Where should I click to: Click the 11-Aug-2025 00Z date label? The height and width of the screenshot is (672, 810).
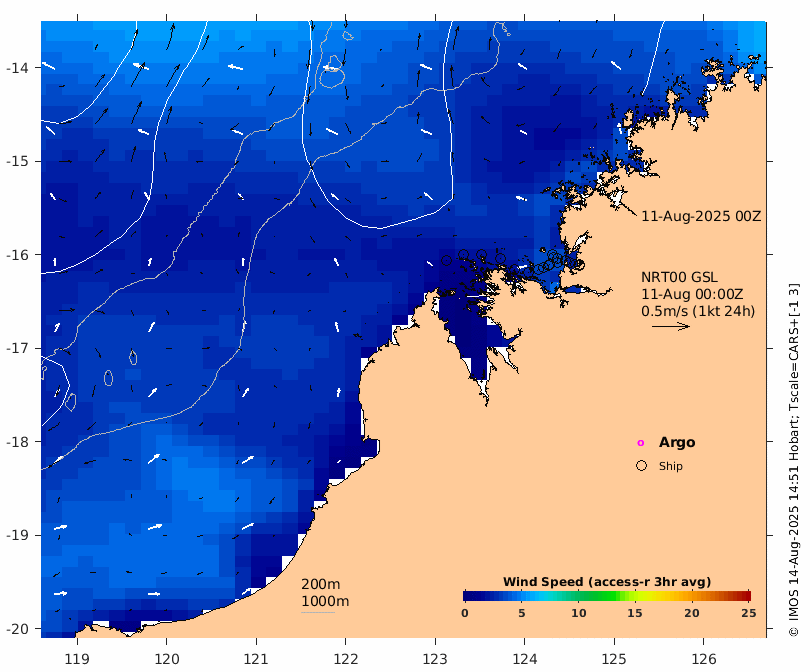701,216
